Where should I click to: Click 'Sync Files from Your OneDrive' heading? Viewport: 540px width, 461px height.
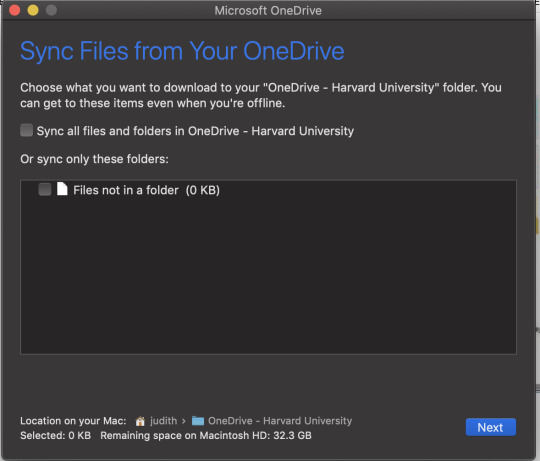[182, 51]
